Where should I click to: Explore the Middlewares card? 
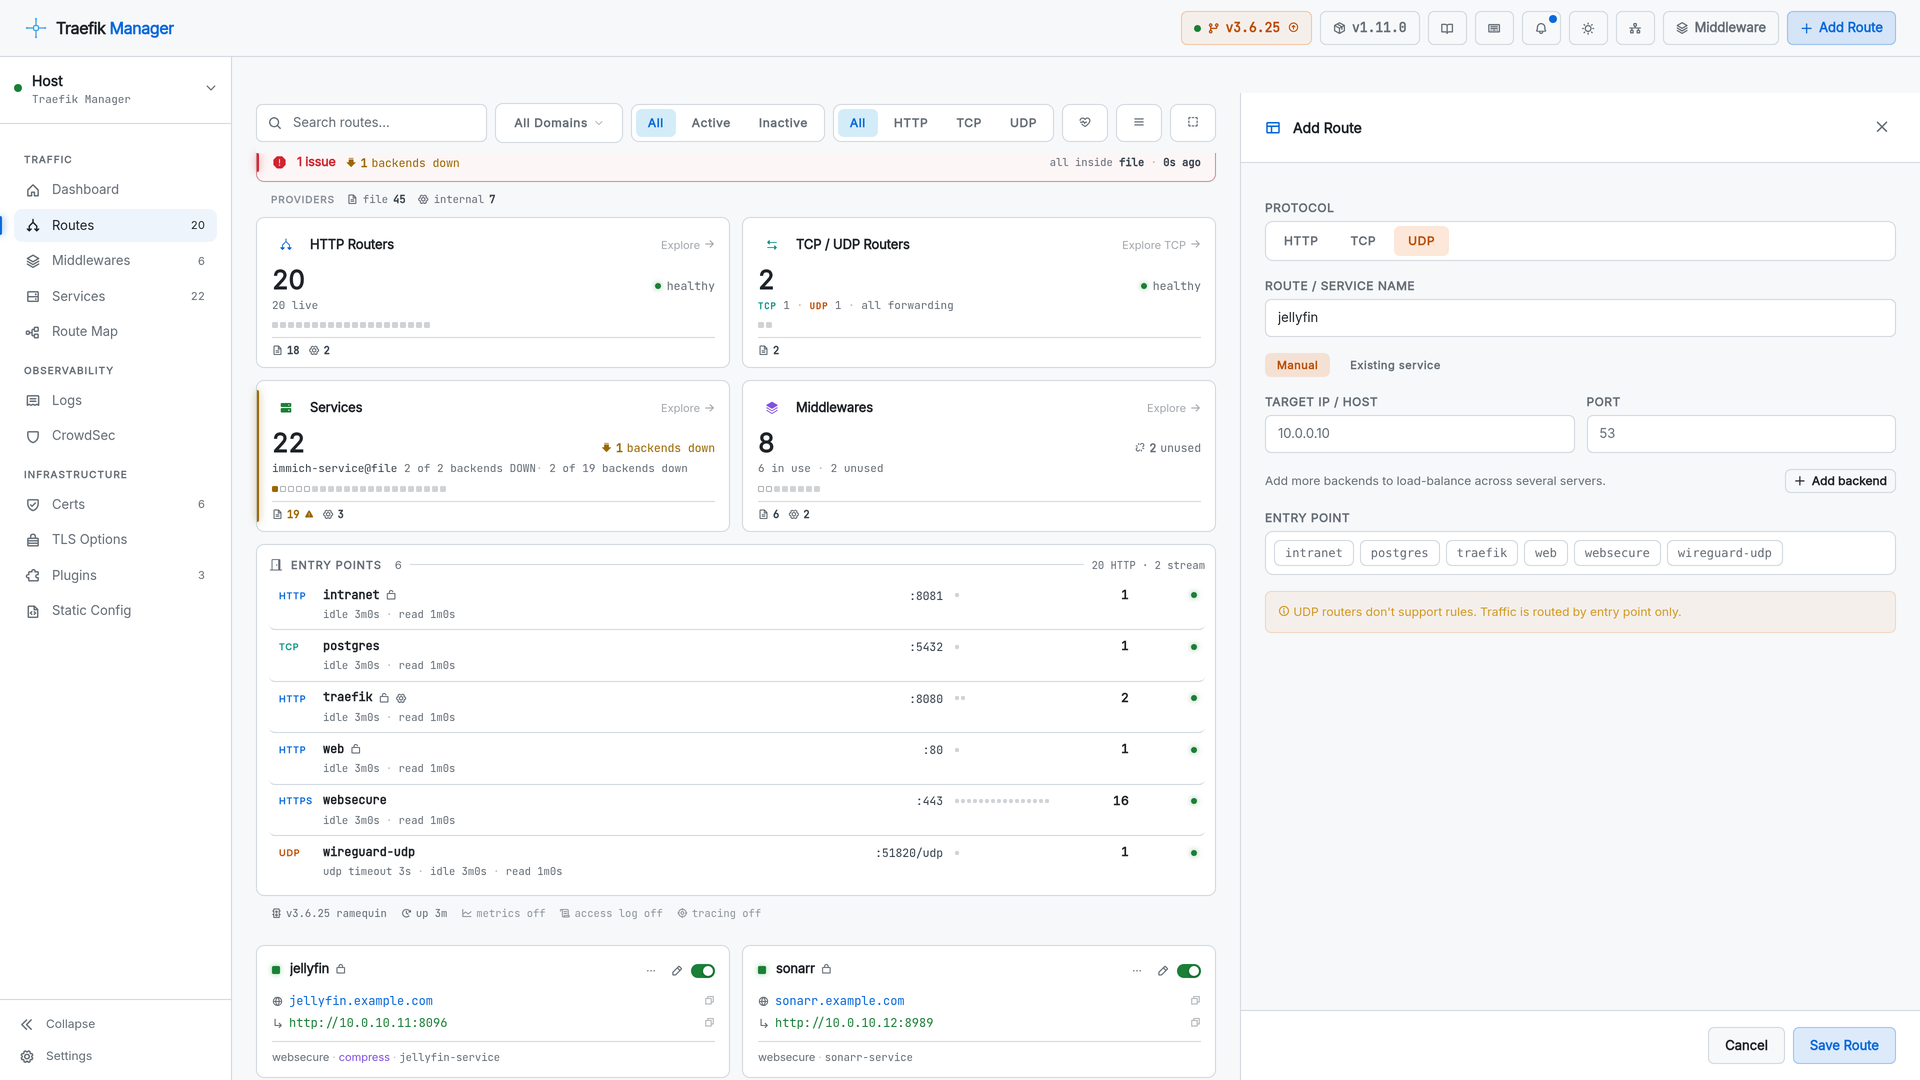coord(1173,408)
